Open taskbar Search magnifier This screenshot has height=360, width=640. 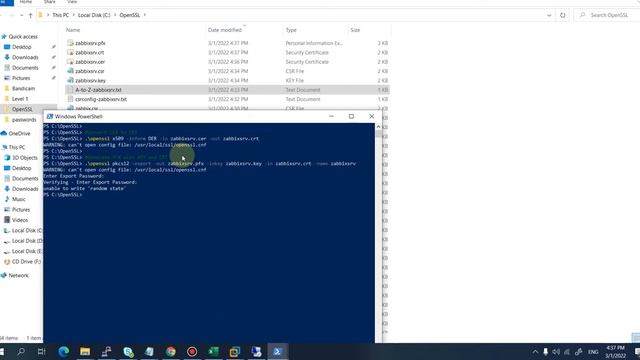[21, 351]
